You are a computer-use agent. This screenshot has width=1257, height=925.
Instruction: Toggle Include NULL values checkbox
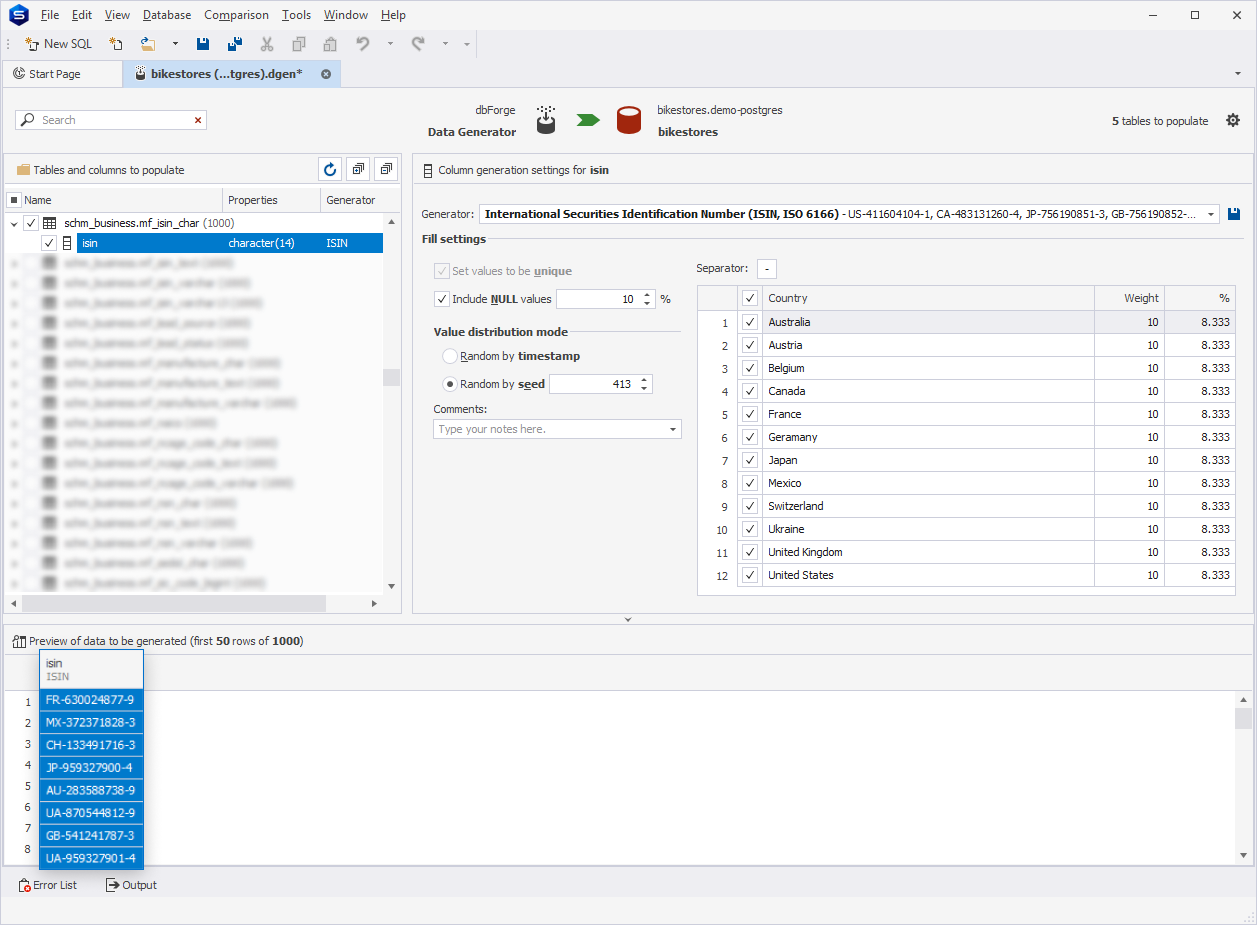click(x=442, y=298)
